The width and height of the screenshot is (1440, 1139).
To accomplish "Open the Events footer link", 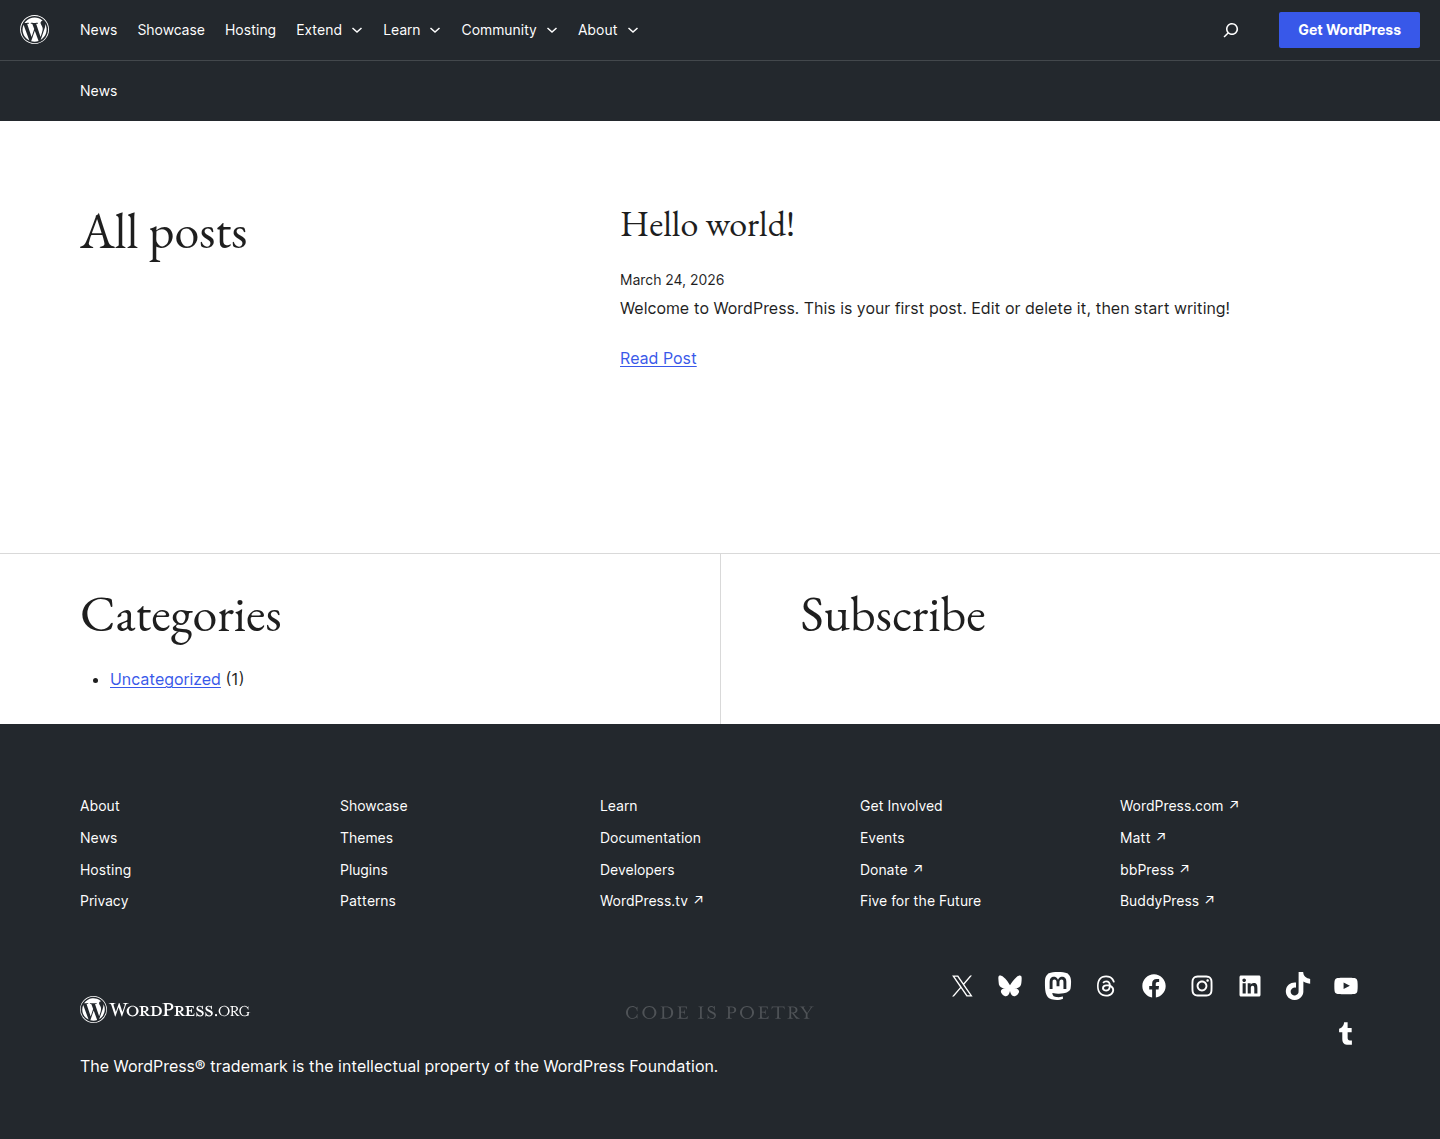I will [882, 838].
